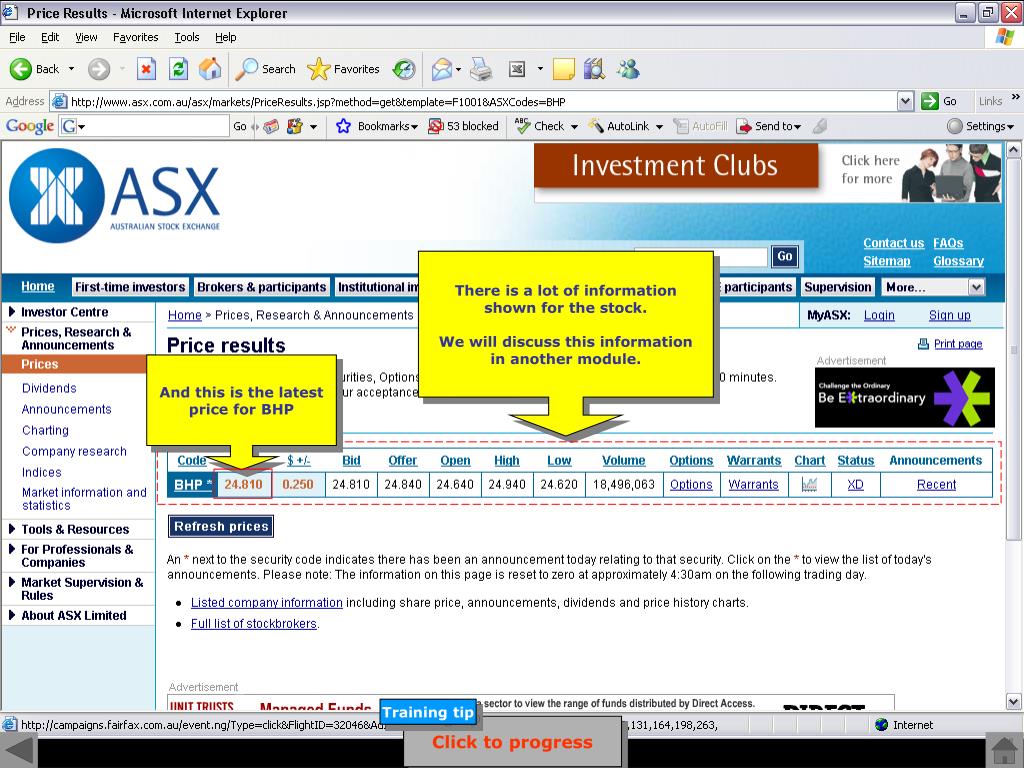The width and height of the screenshot is (1024, 768).
Task: Click the Home house icon in toolbar
Action: 210,69
